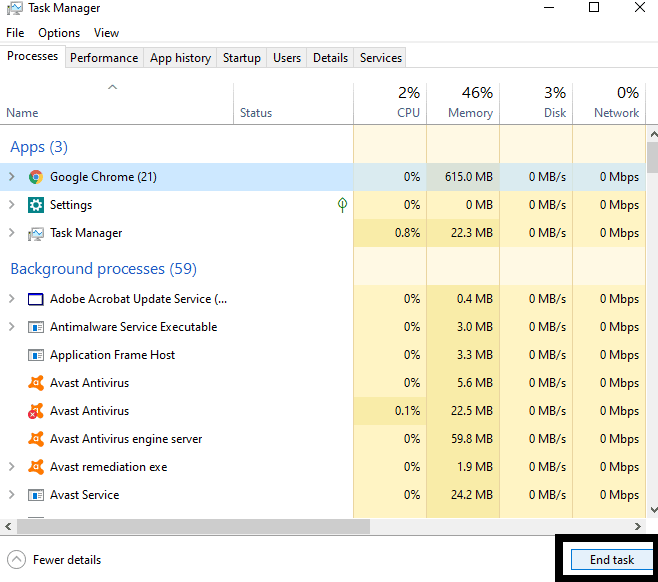Select the Avast Service row name
Viewport: 658px width, 582px height.
click(85, 495)
